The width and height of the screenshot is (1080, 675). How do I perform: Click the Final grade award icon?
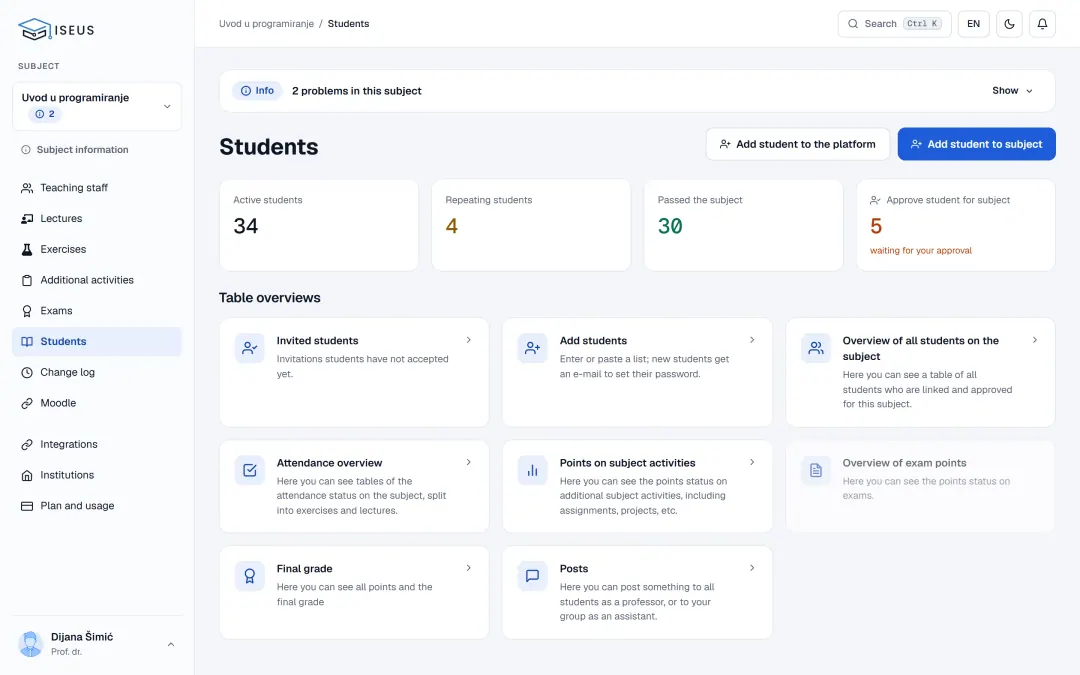click(250, 576)
